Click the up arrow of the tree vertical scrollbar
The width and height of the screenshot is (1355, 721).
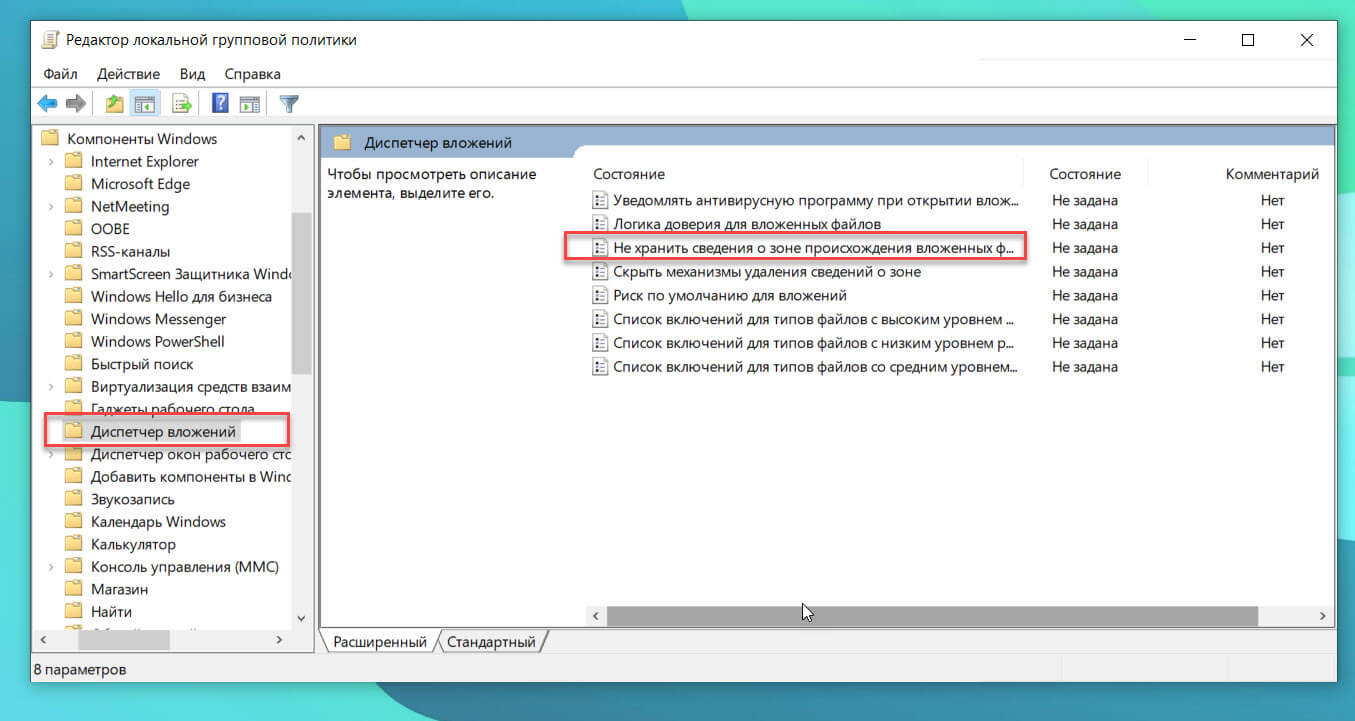(x=301, y=138)
